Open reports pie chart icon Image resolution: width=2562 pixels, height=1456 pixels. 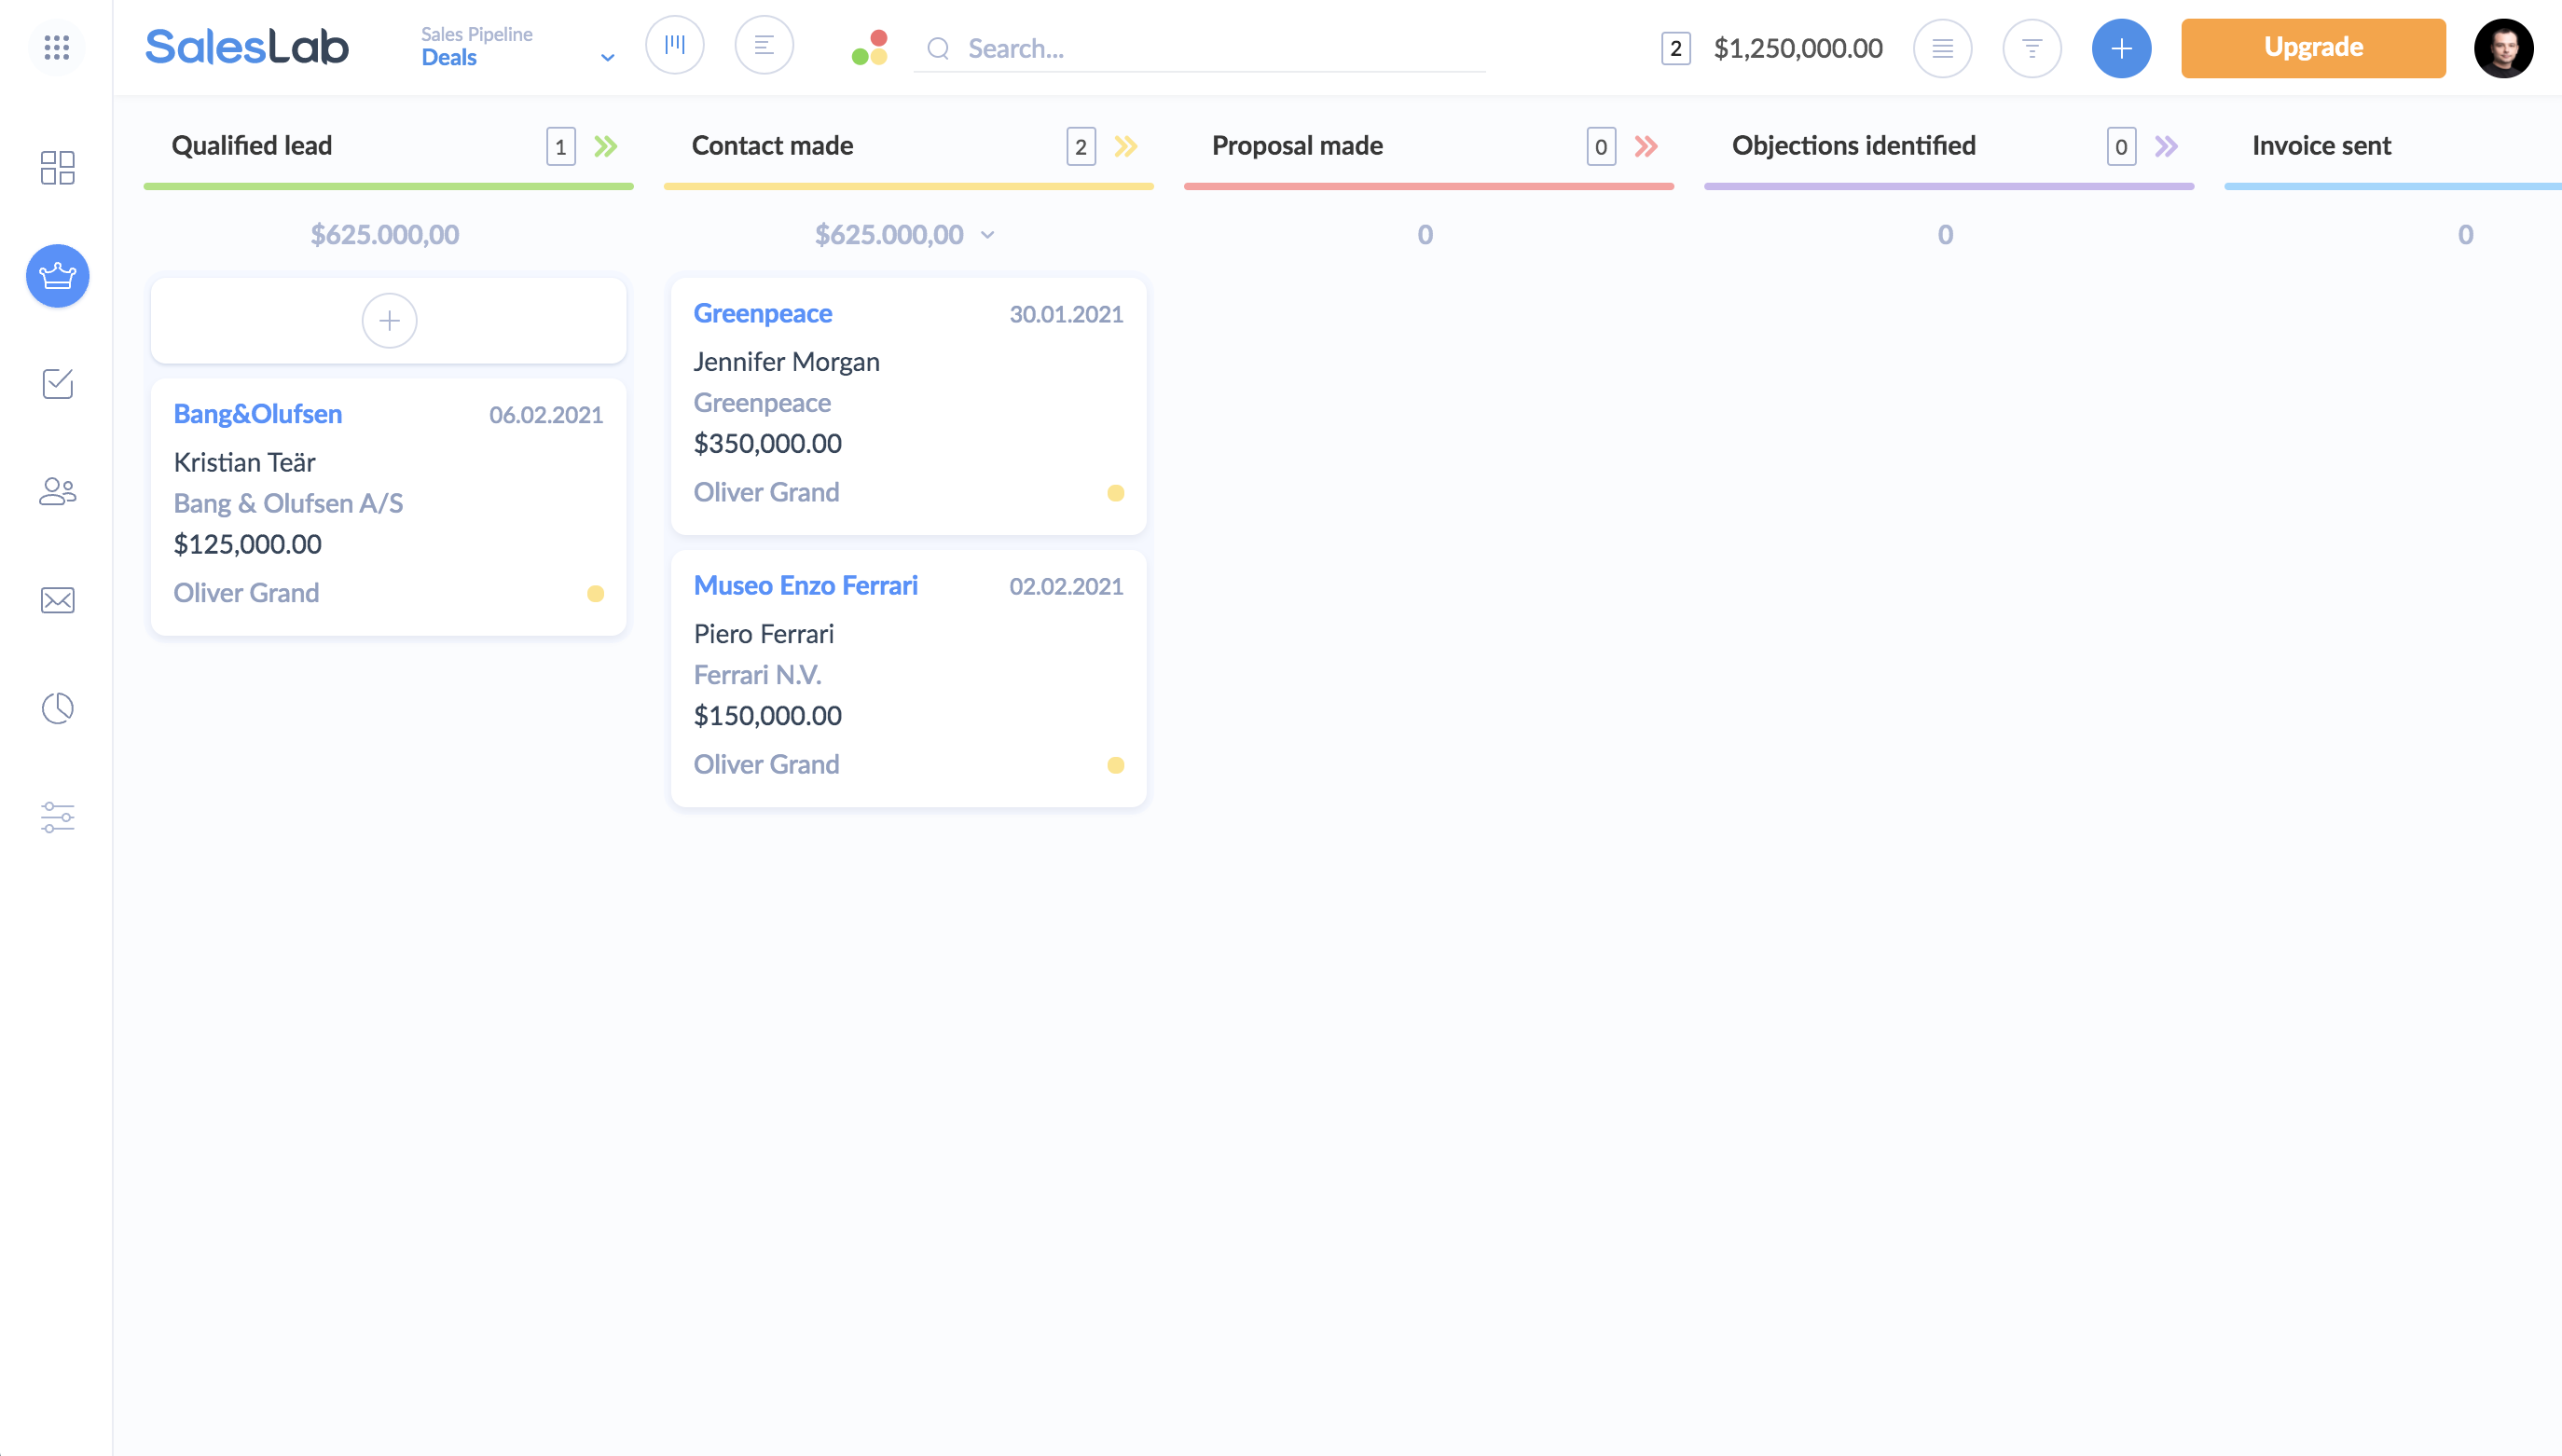(57, 708)
